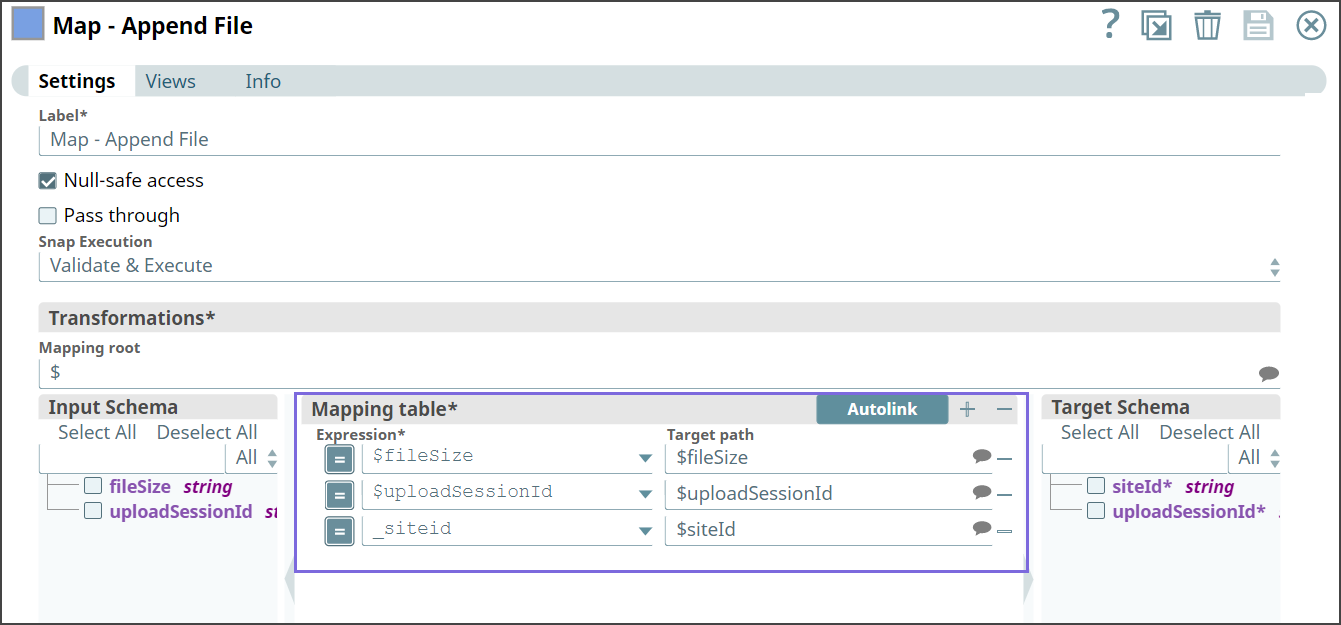Check fileSize in the Input Schema list
The height and width of the screenshot is (625, 1341).
coord(93,486)
